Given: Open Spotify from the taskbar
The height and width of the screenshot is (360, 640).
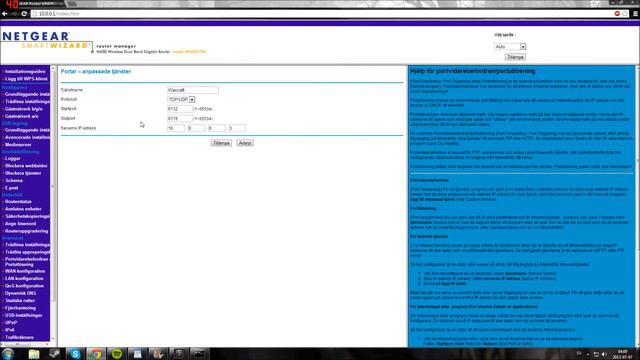Looking at the screenshot, I should coord(117,354).
